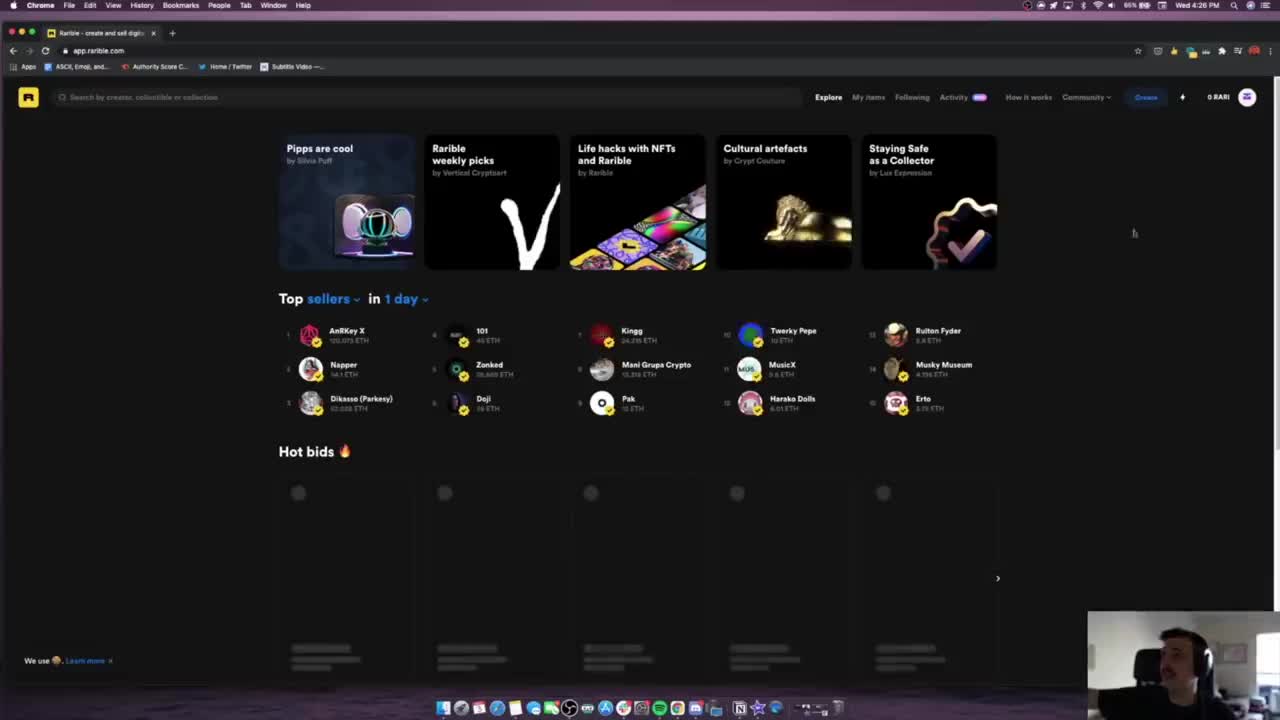
Task: Launch OBS from the dock
Action: (x=569, y=708)
